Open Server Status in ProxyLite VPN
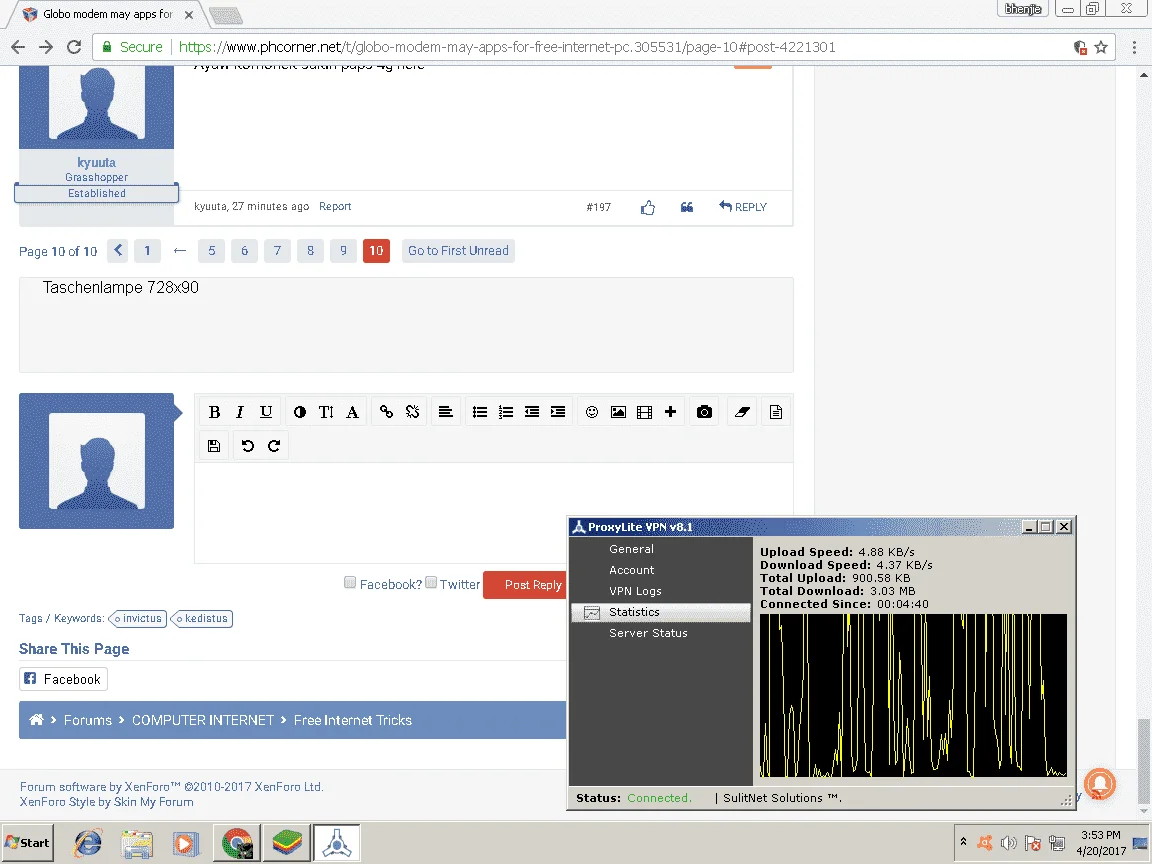 [x=649, y=633]
